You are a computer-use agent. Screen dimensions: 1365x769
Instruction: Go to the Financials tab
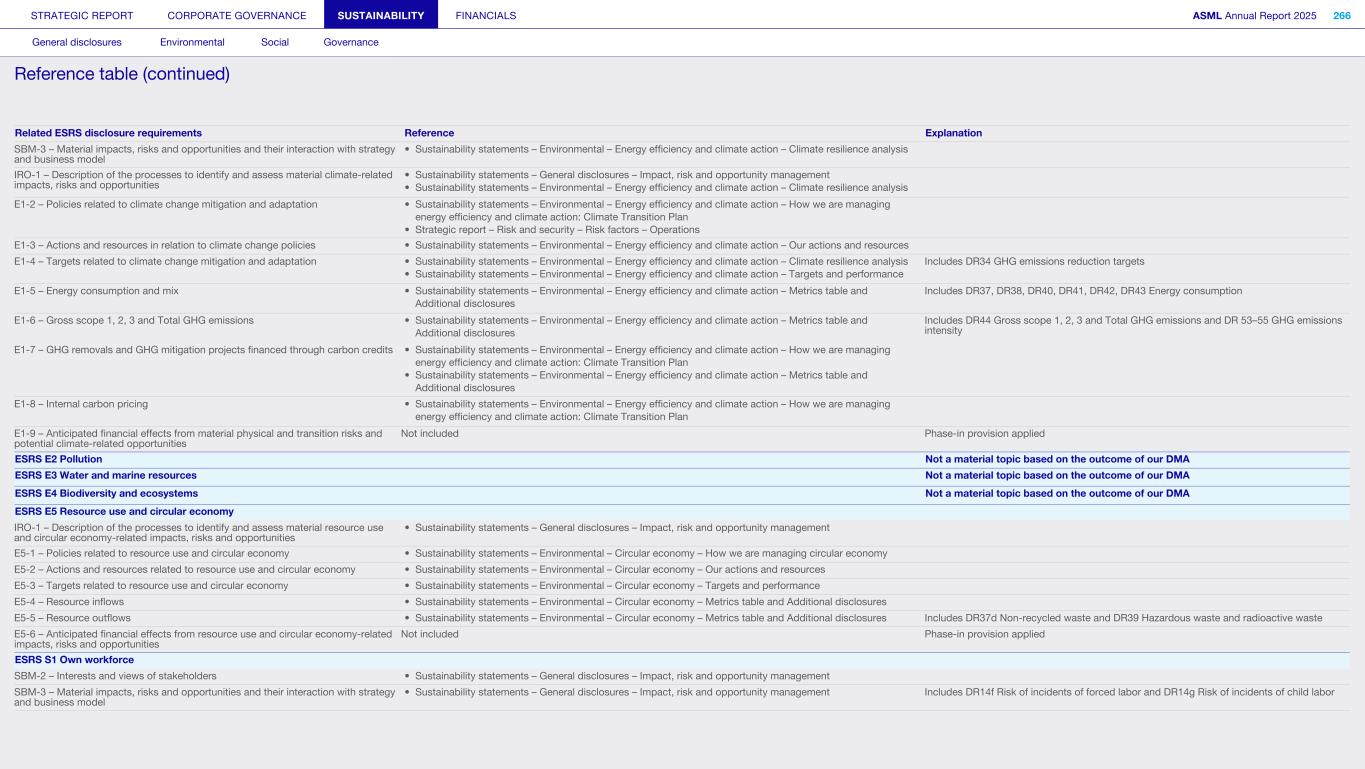[x=485, y=15]
